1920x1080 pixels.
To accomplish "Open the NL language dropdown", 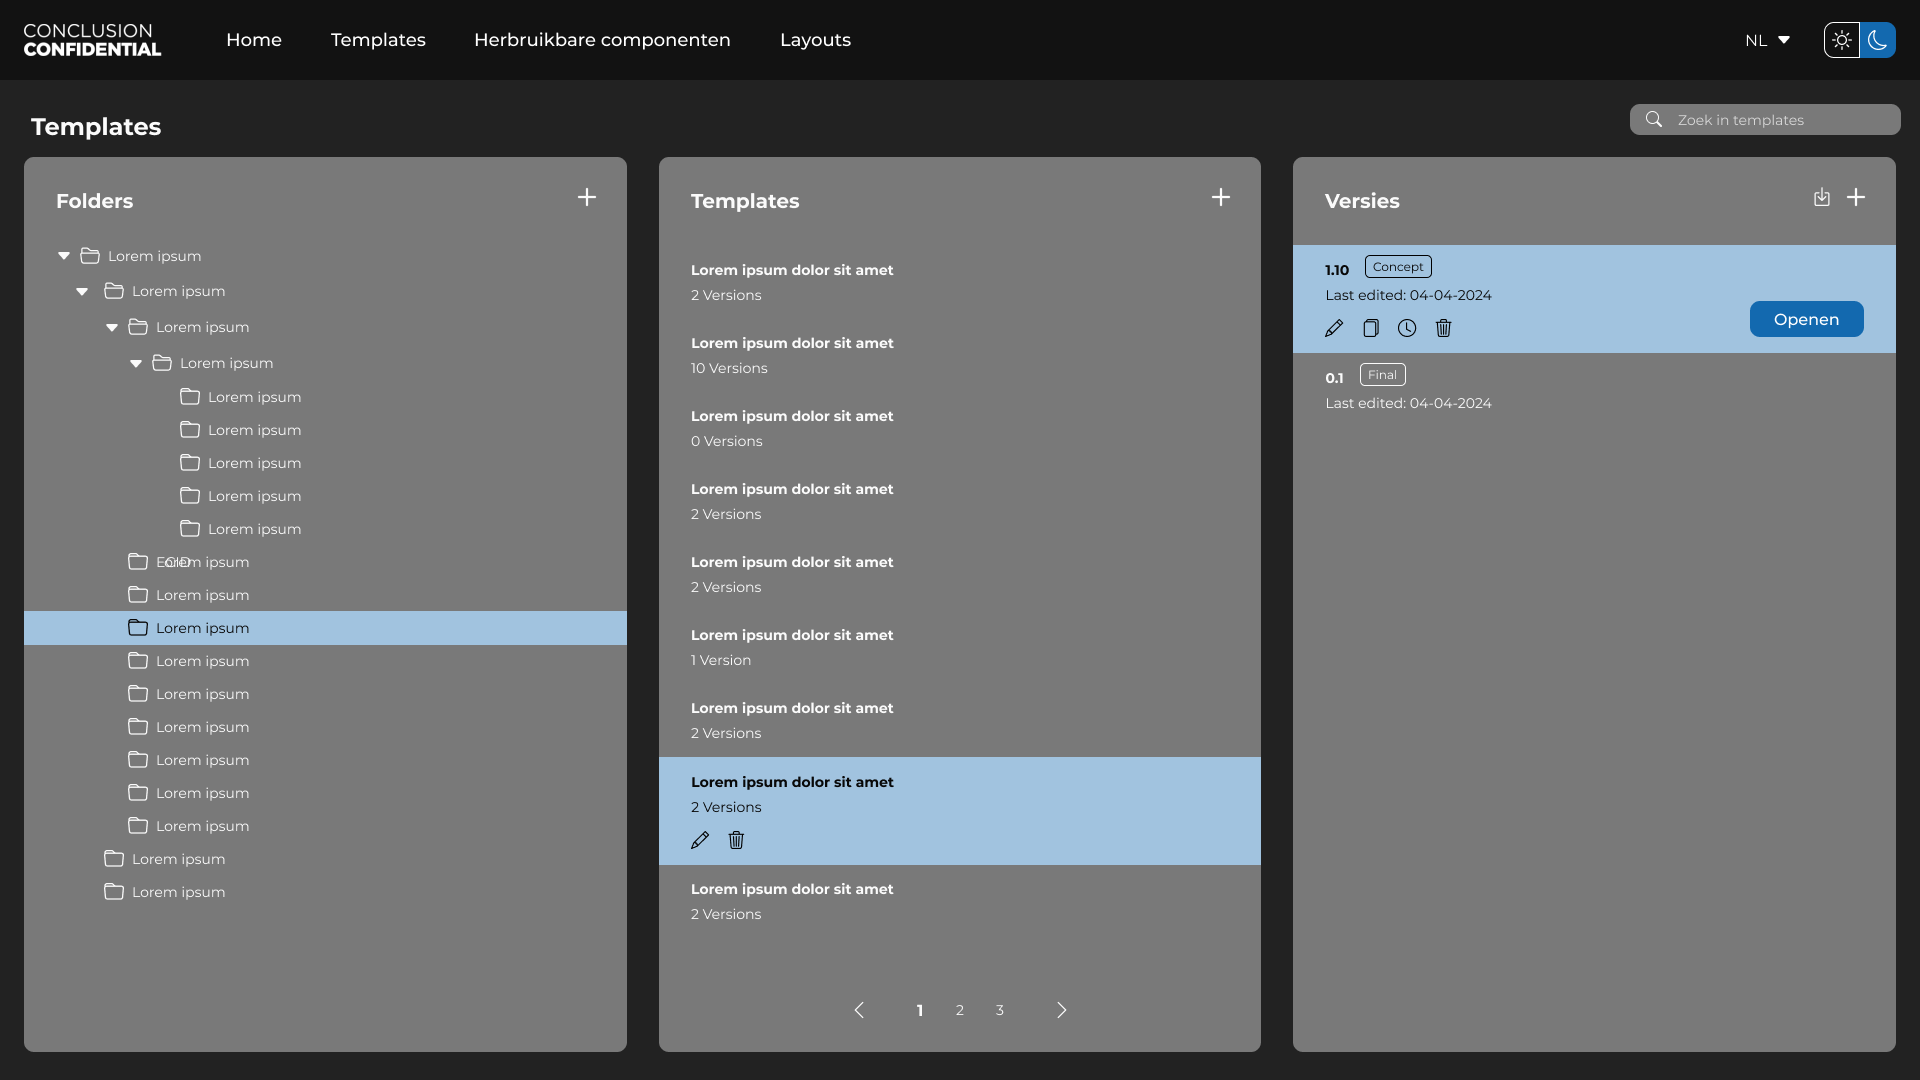I will (x=1767, y=40).
